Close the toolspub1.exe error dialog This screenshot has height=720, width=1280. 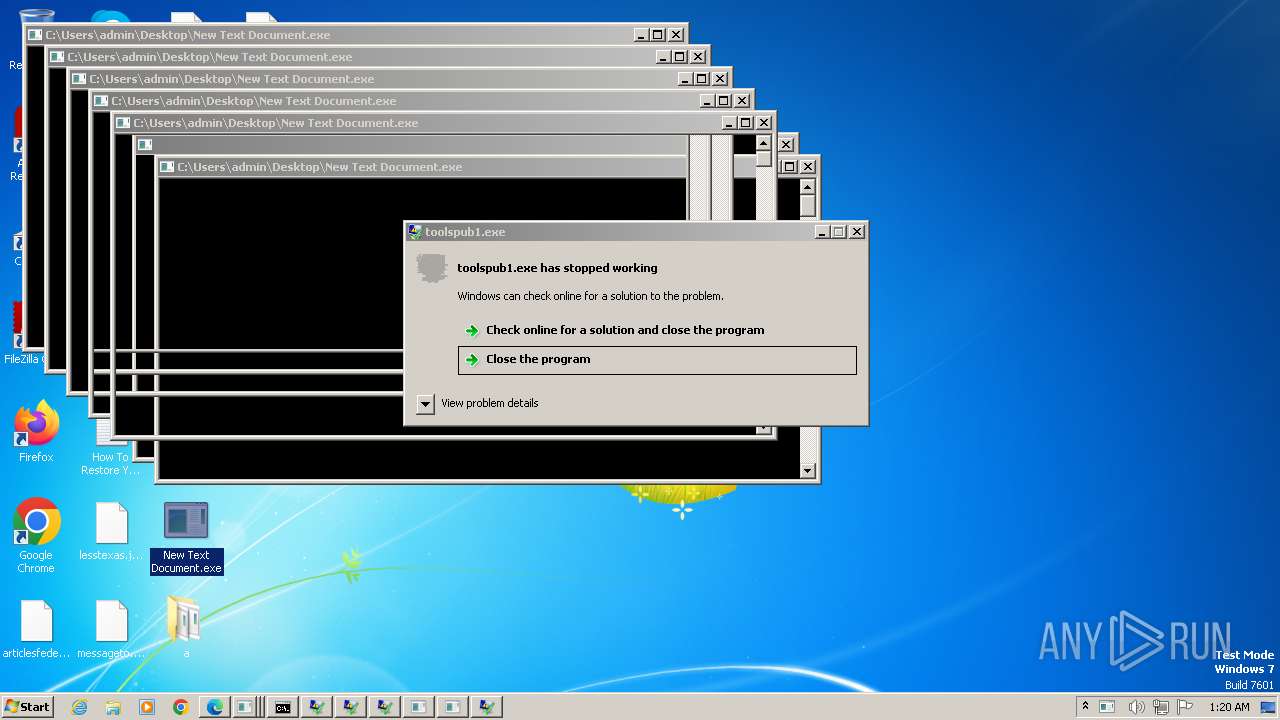coord(857,232)
